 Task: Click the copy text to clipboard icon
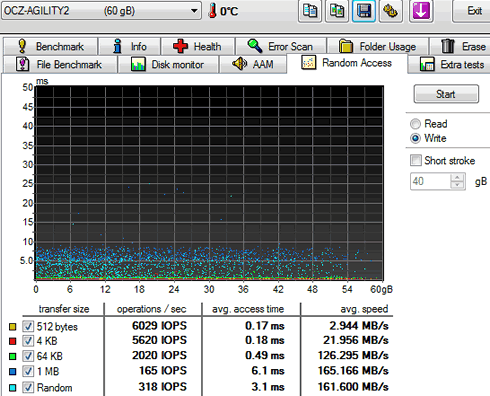tap(310, 11)
